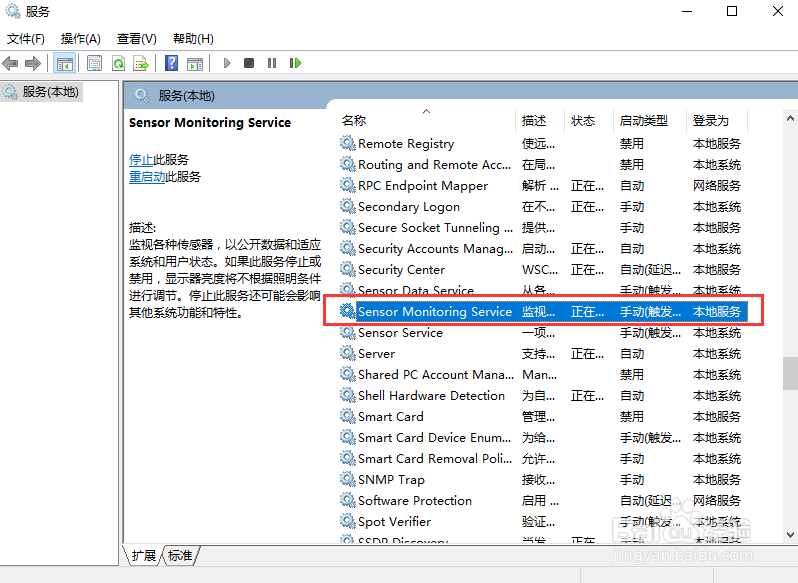This screenshot has width=798, height=583.
Task: Open the 帮助(H) menu
Action: coord(193,39)
